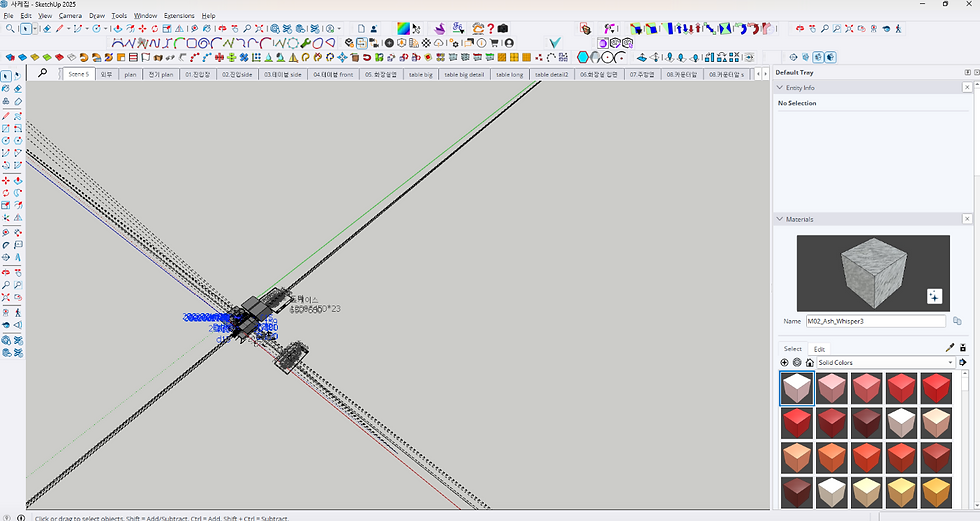This screenshot has width=980, height=521.
Task: Click the green wrench icon in curve toolbar
Action: pos(305,43)
